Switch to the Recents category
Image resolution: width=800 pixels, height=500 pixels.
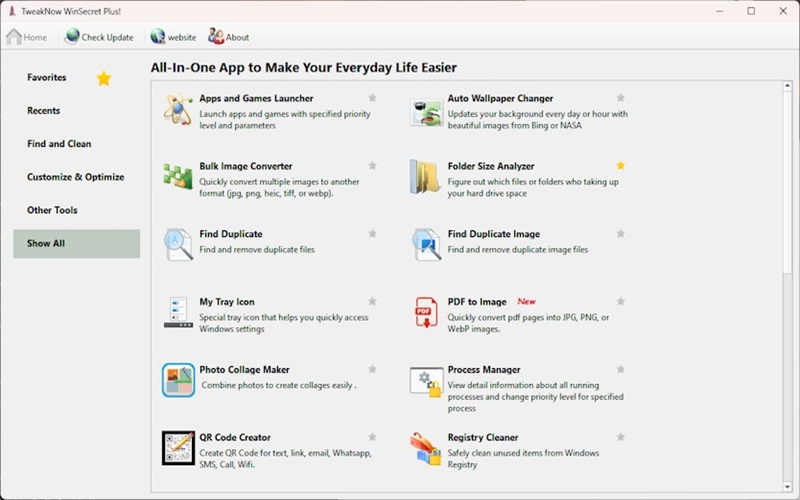tap(43, 111)
